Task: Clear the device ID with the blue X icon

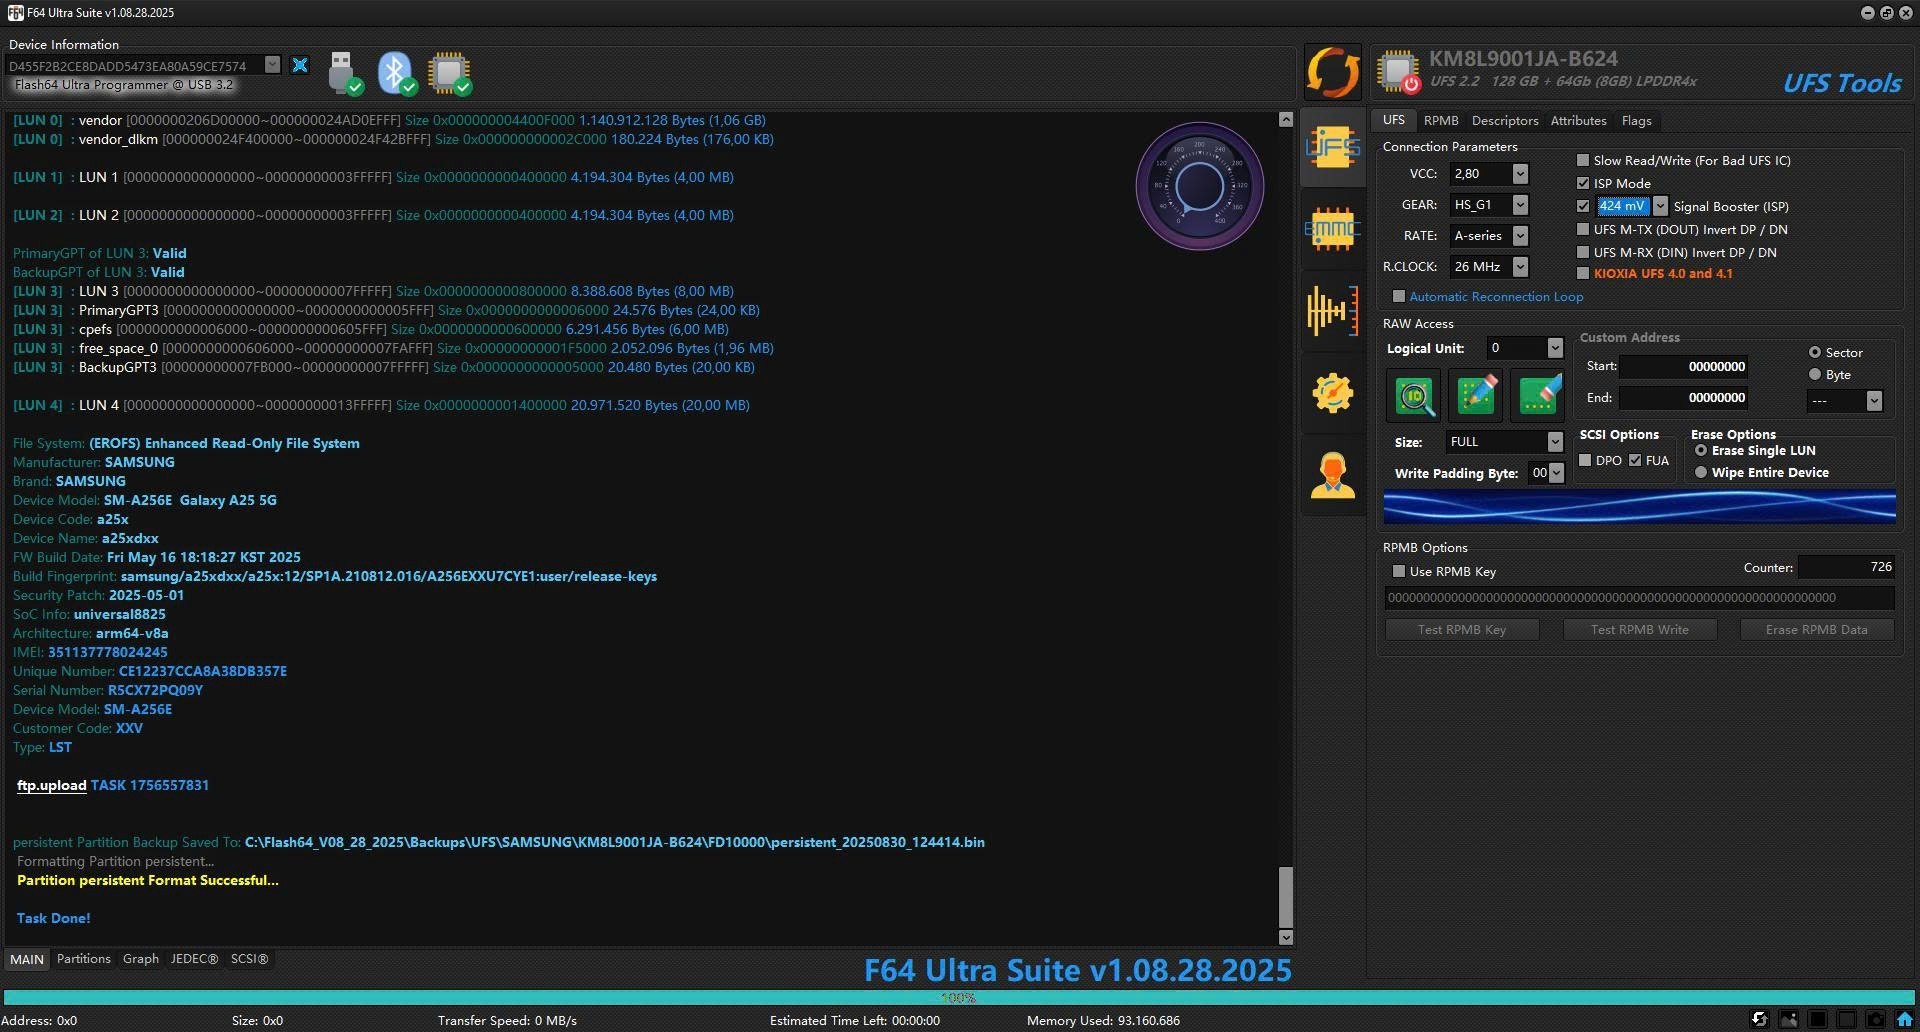Action: [299, 65]
